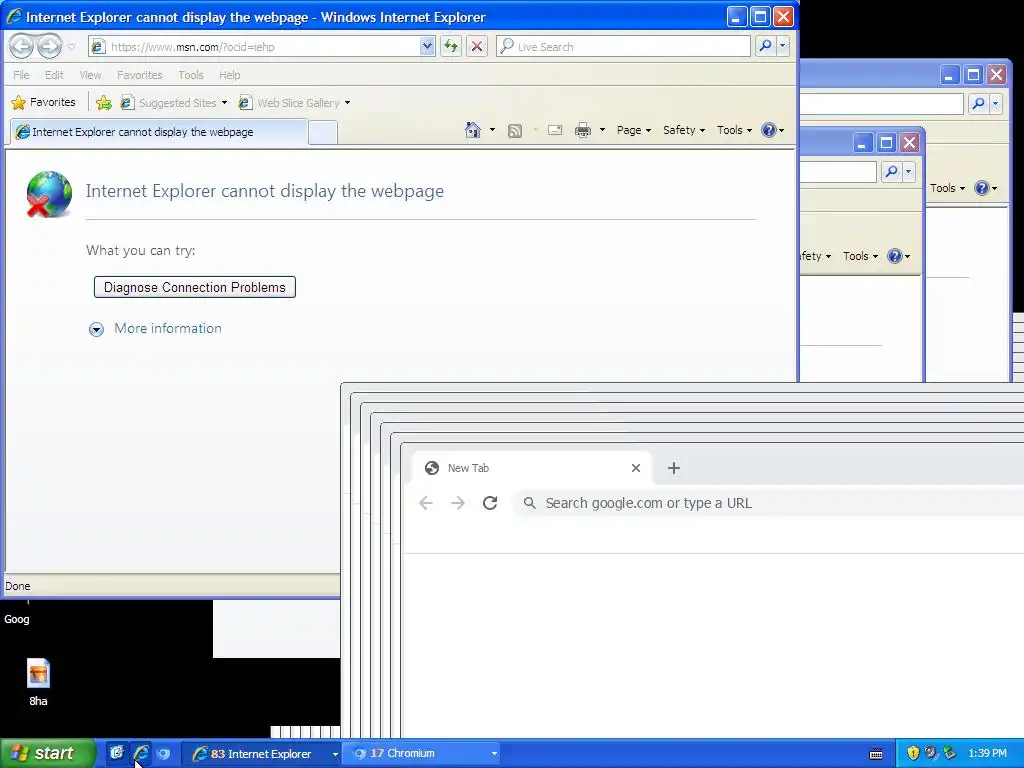1024x768 pixels.
Task: Click the Help question mark icon in front IE
Action: point(769,130)
